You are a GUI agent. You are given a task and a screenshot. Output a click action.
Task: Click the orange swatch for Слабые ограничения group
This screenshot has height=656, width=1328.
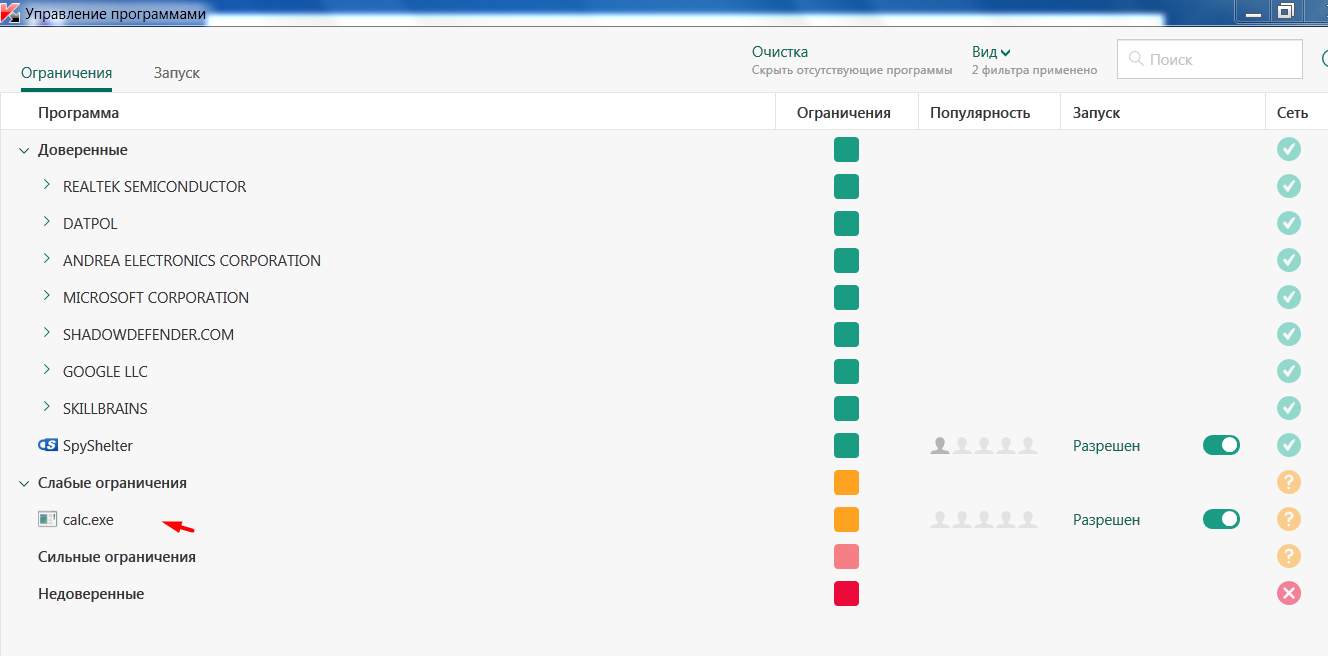click(x=846, y=482)
